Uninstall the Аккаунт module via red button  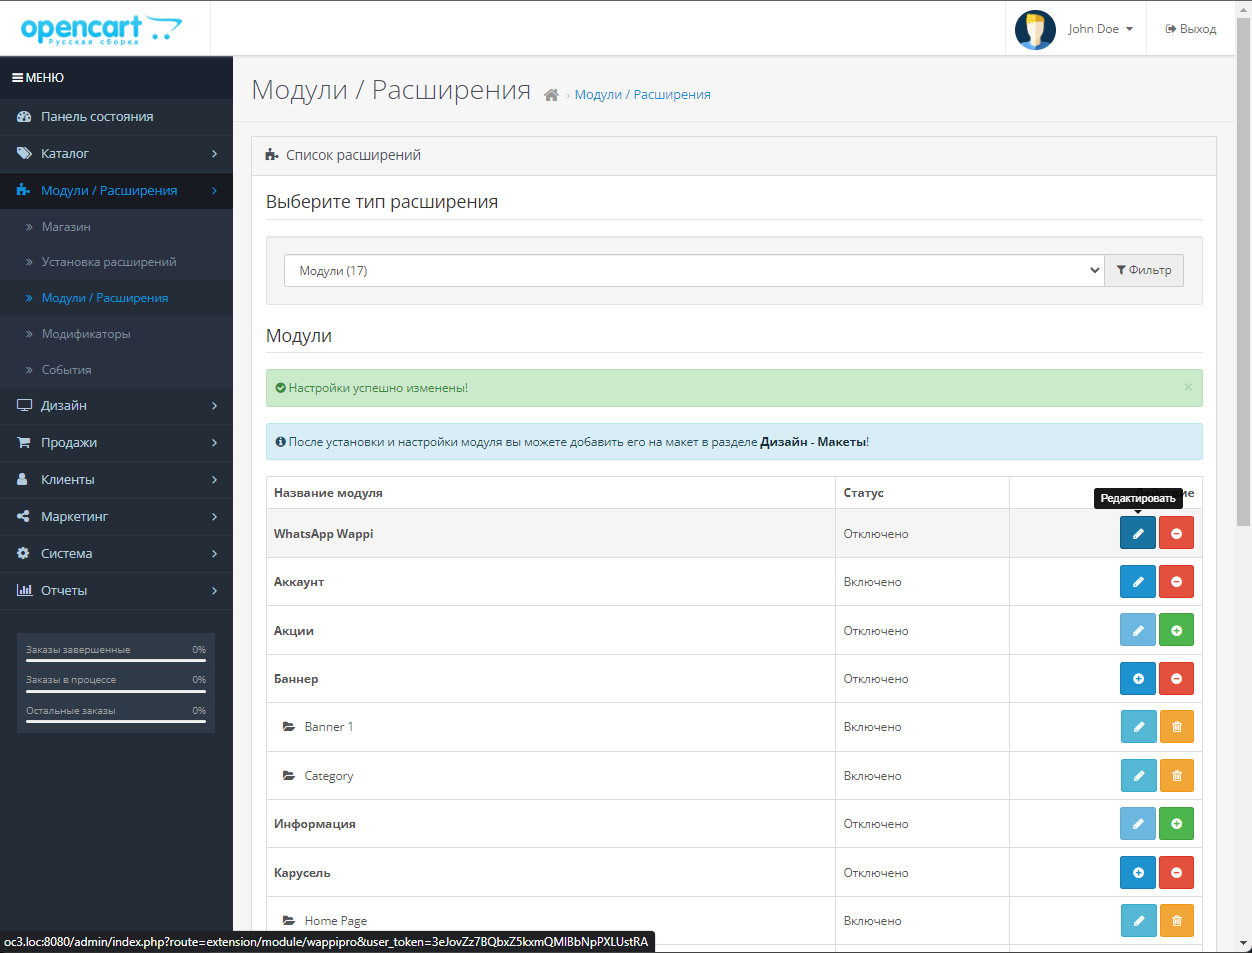click(1176, 582)
